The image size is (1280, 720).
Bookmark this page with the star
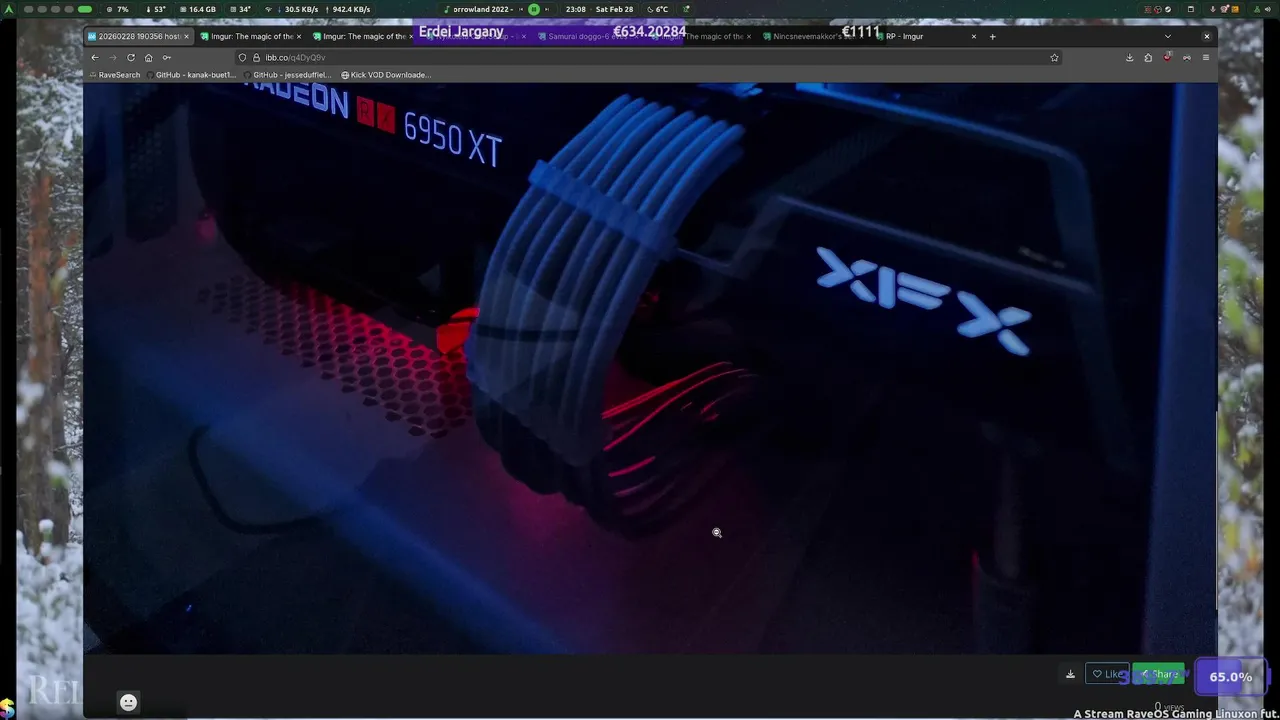pos(1054,58)
